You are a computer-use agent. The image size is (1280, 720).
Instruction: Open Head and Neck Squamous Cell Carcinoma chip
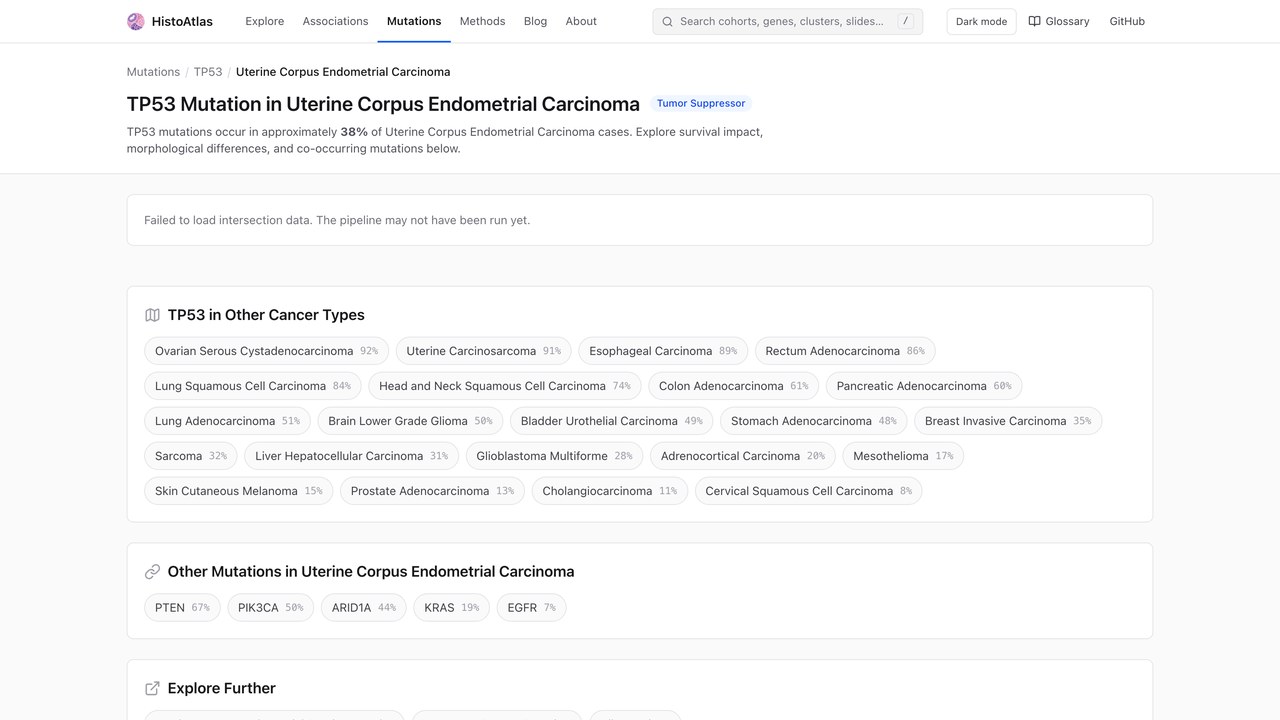pos(505,386)
